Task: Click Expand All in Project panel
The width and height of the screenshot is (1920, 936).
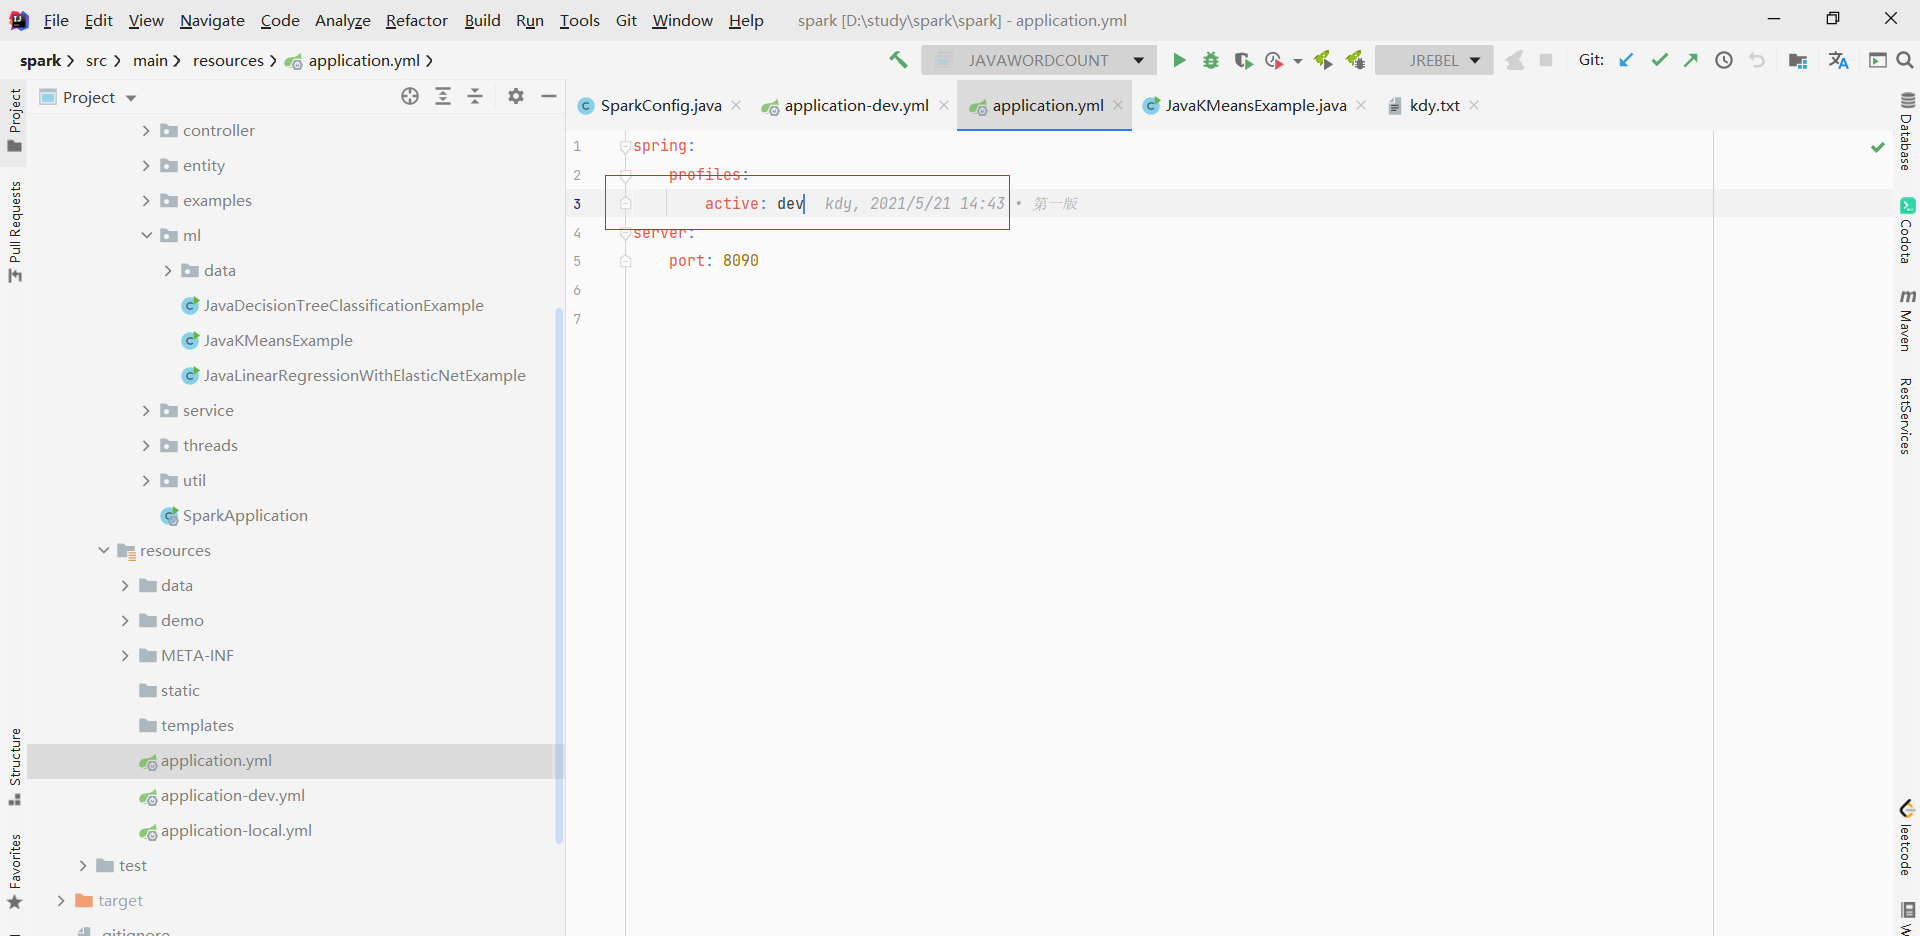Action: [x=443, y=96]
